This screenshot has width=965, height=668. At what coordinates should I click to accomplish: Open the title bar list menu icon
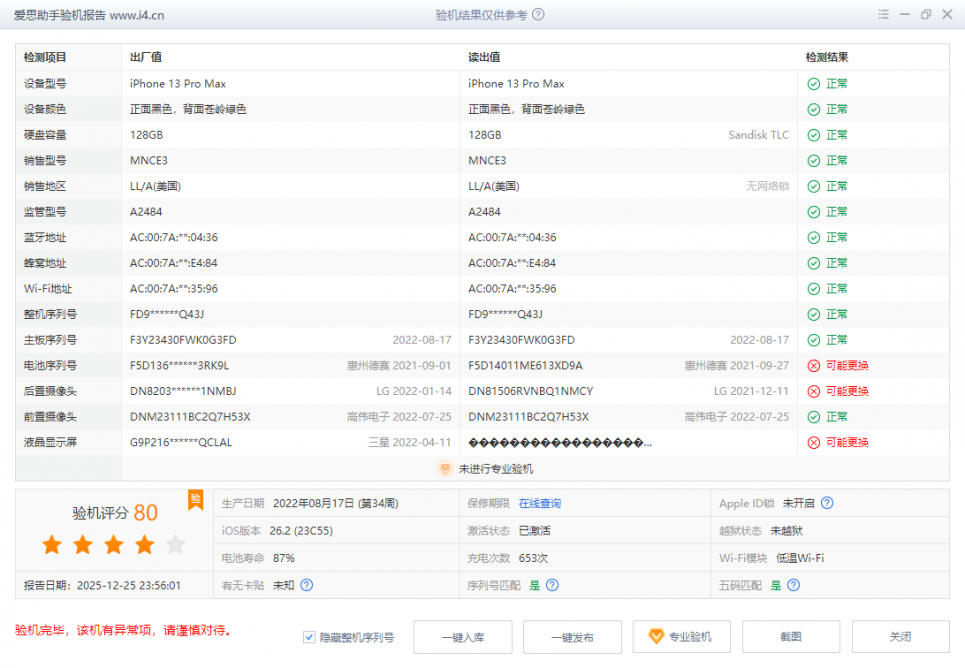pos(883,15)
